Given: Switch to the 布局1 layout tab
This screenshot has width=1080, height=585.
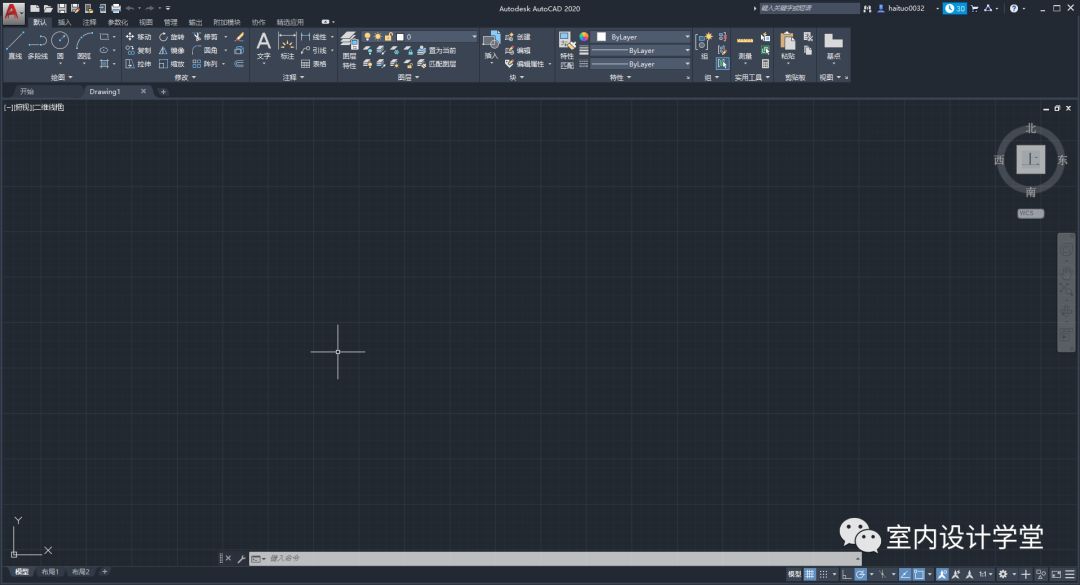Looking at the screenshot, I should 50,572.
